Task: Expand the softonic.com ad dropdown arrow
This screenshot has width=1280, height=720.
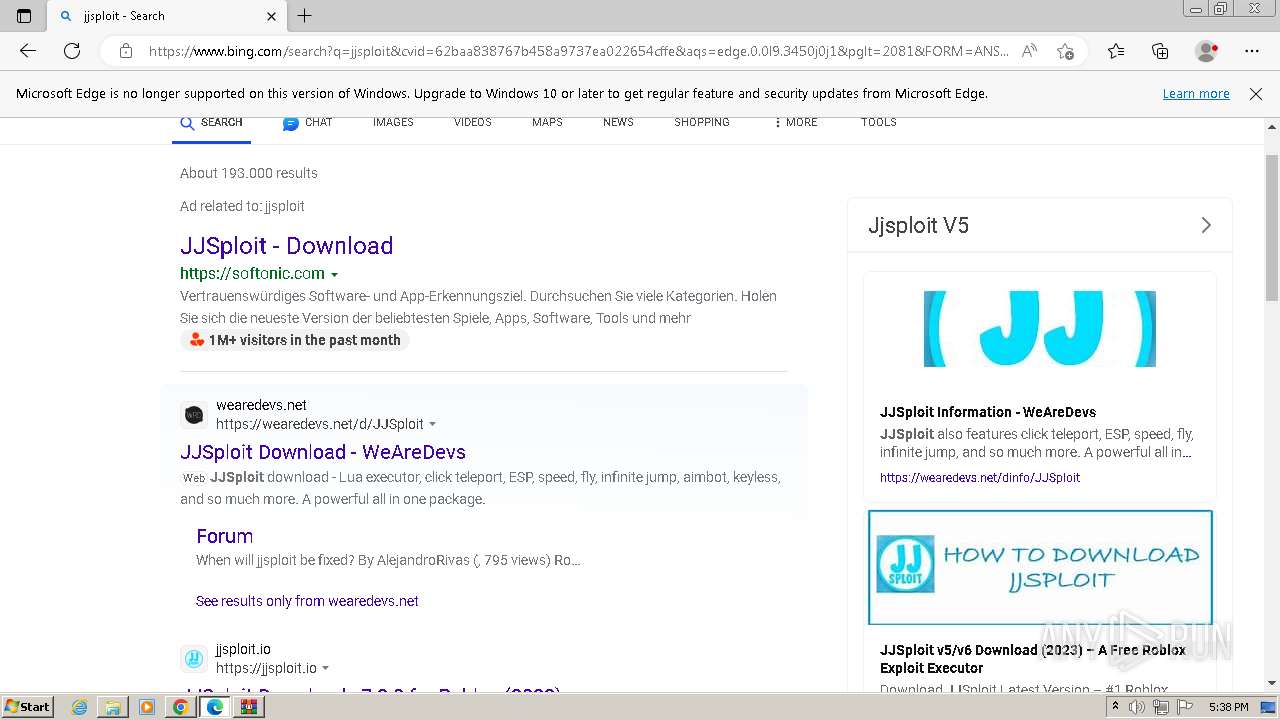Action: (334, 275)
